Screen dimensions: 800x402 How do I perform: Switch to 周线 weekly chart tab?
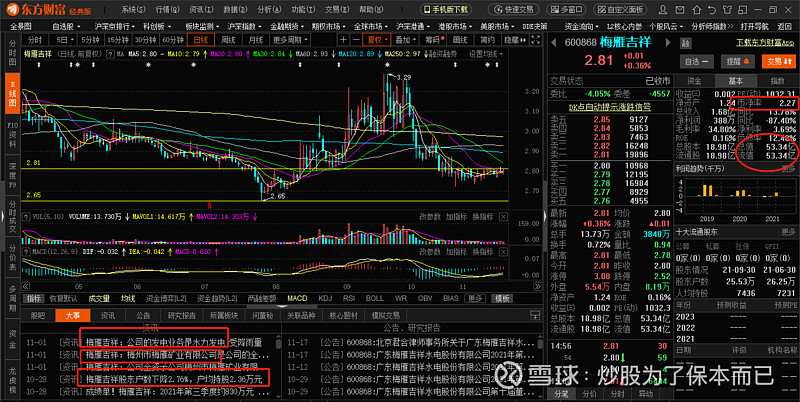[229, 40]
